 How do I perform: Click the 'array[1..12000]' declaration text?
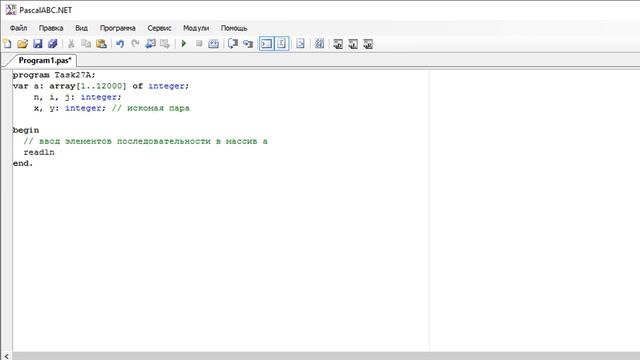click(x=88, y=86)
